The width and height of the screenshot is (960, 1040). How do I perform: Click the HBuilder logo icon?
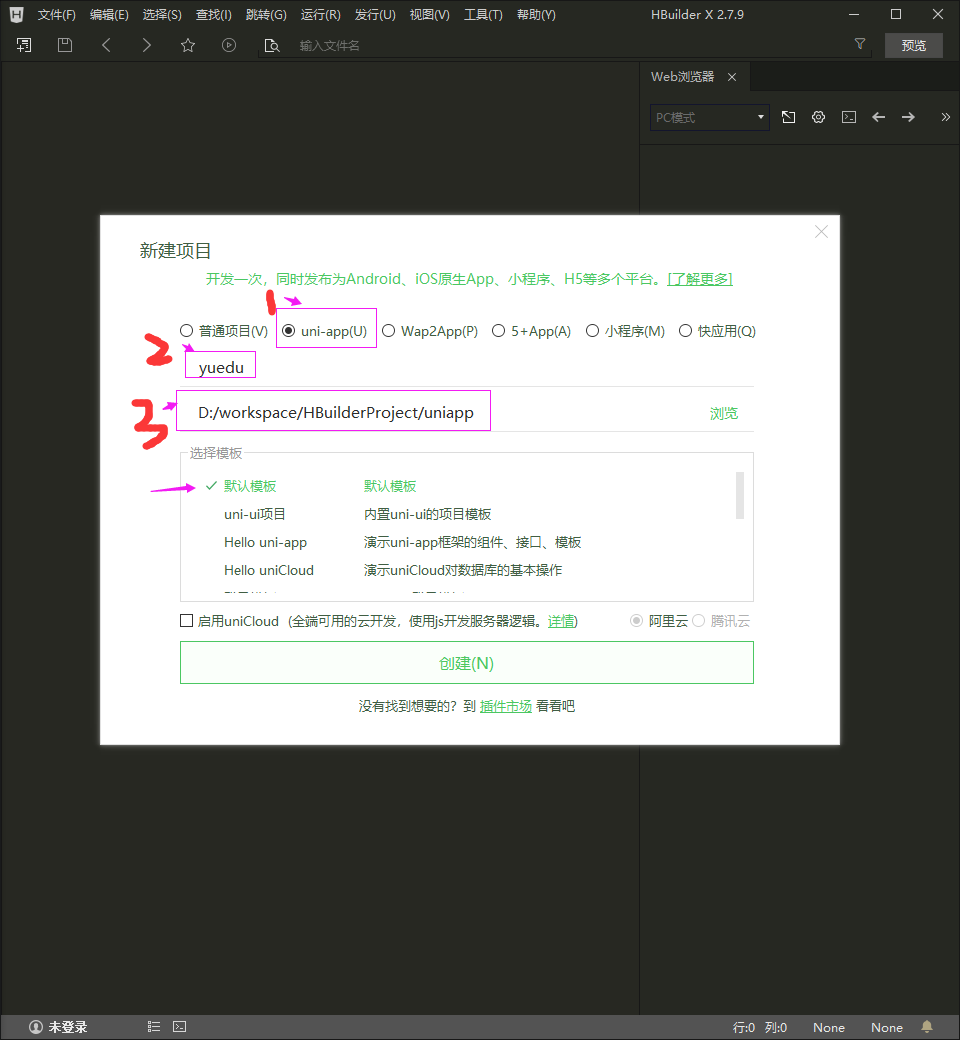coord(17,15)
